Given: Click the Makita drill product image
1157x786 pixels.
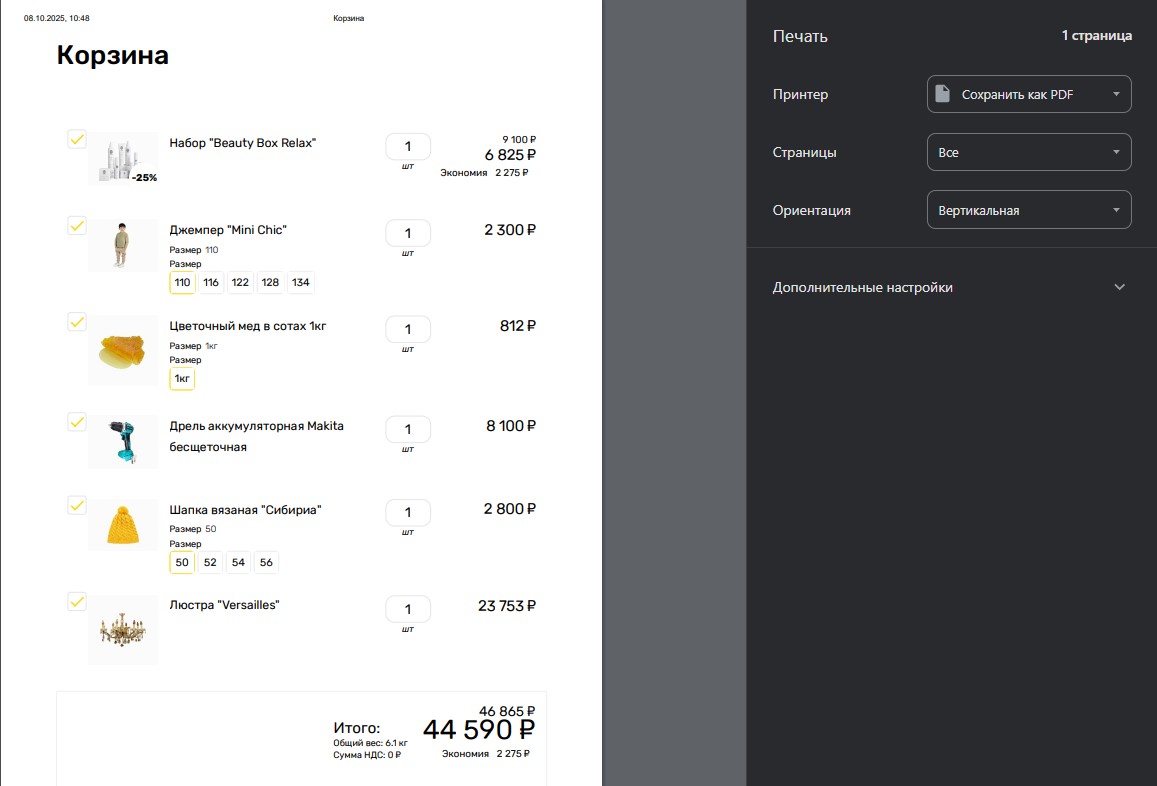Looking at the screenshot, I should (123, 441).
